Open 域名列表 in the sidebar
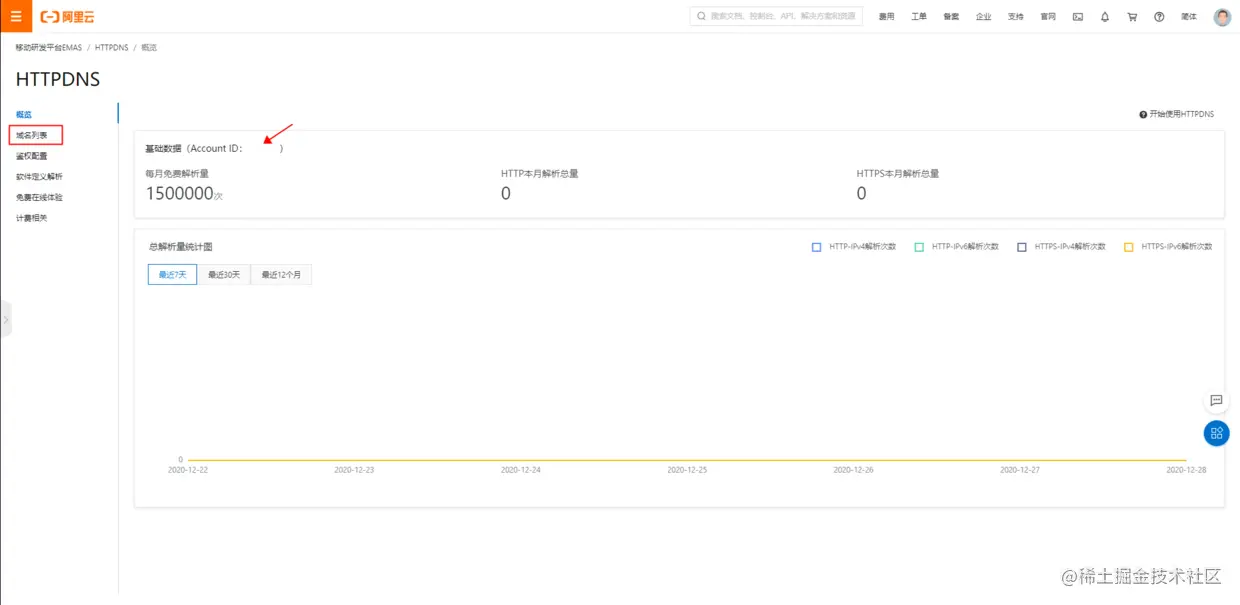 pos(32,135)
